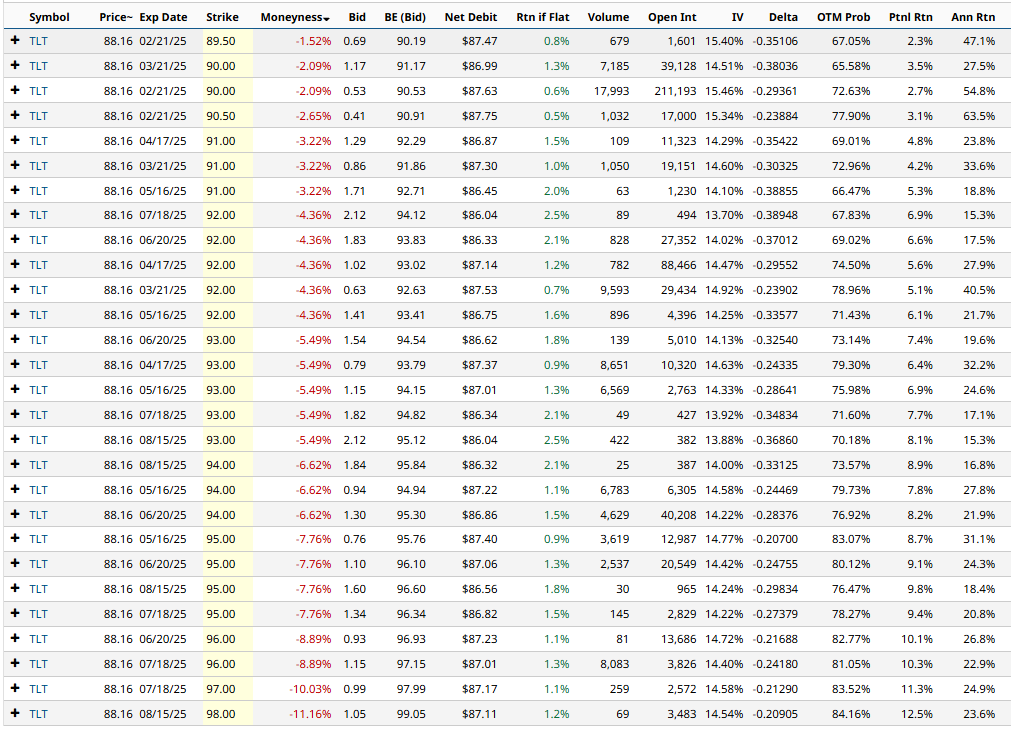This screenshot has height=731, width=1011.
Task: Click volume value 17,993
Action: [x=611, y=91]
